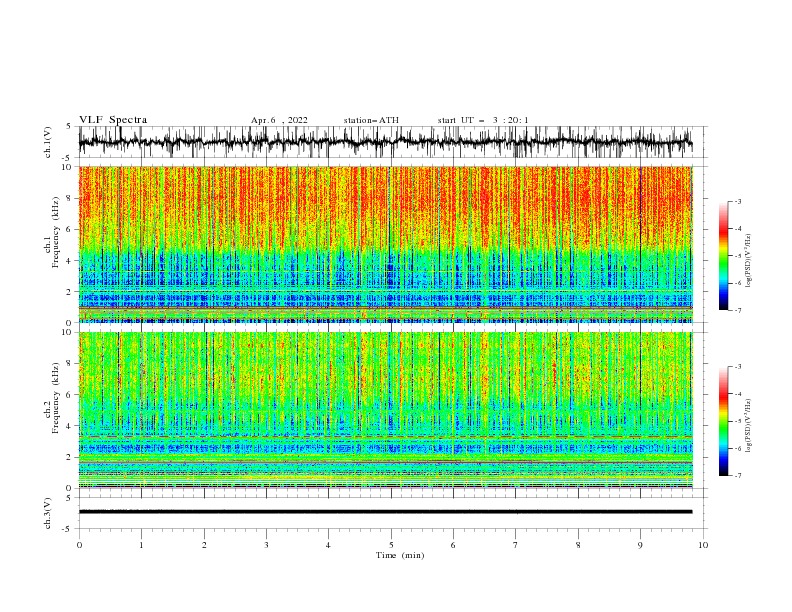The height and width of the screenshot is (612, 792).
Task: Click the "9" tick on Time axis
Action: click(640, 545)
